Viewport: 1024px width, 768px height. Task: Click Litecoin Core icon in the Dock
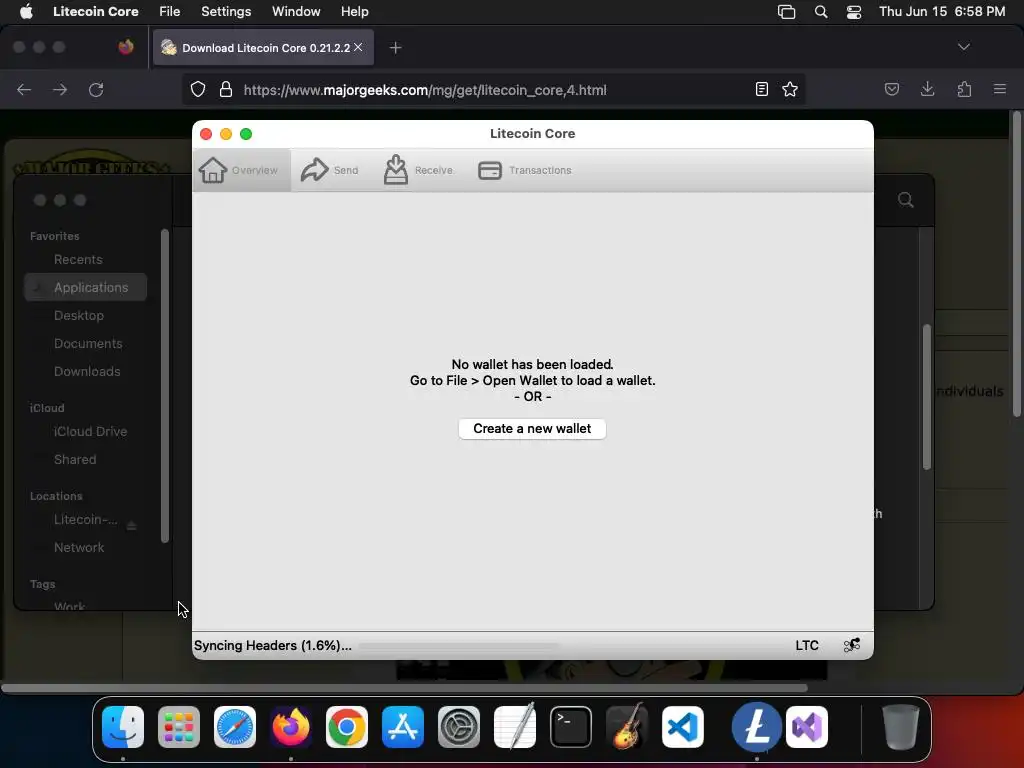(x=756, y=727)
